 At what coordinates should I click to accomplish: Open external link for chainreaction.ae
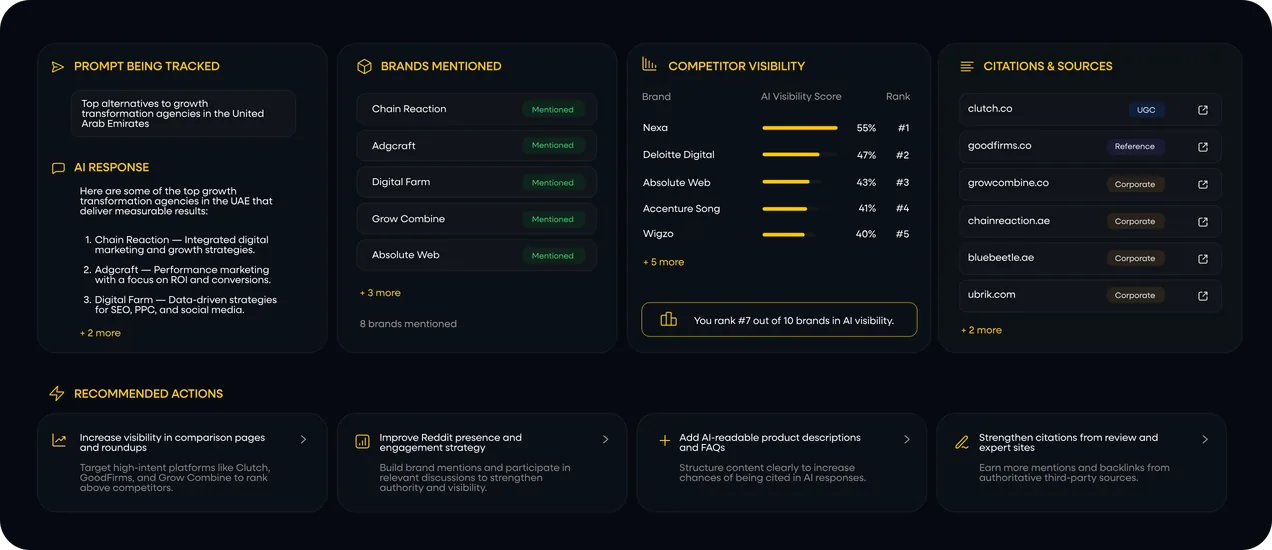pyautogui.click(x=1203, y=221)
